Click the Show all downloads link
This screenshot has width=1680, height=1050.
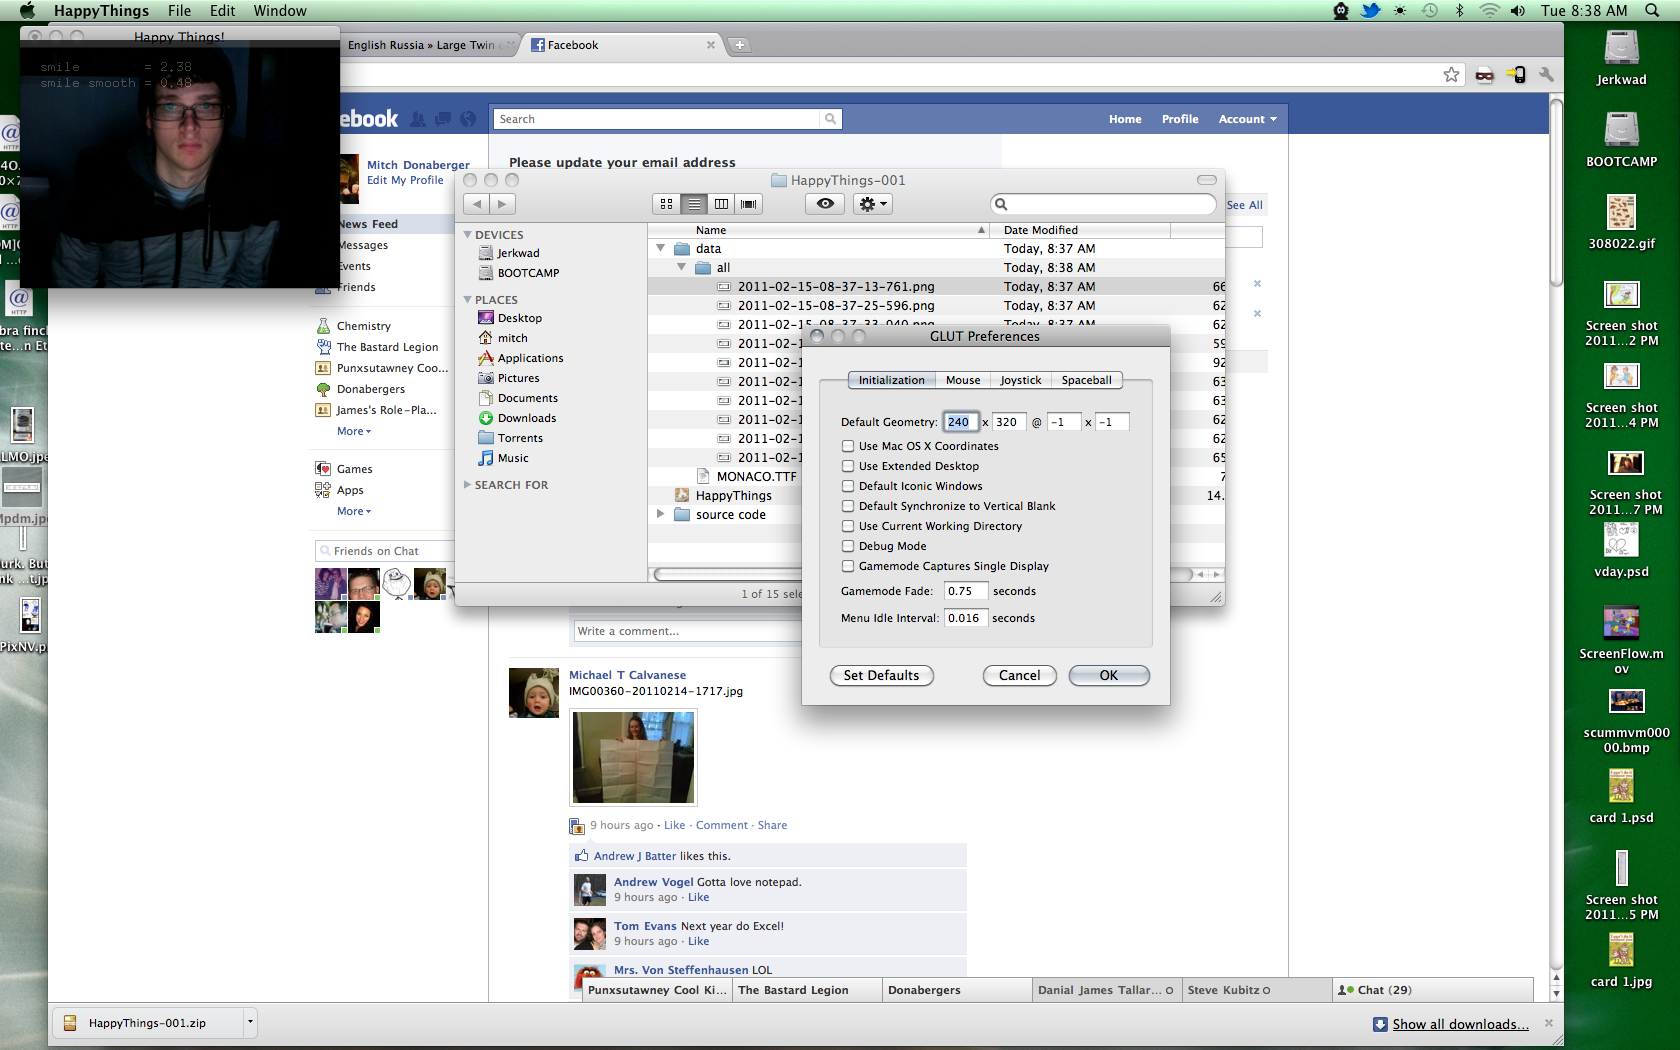point(1459,1024)
